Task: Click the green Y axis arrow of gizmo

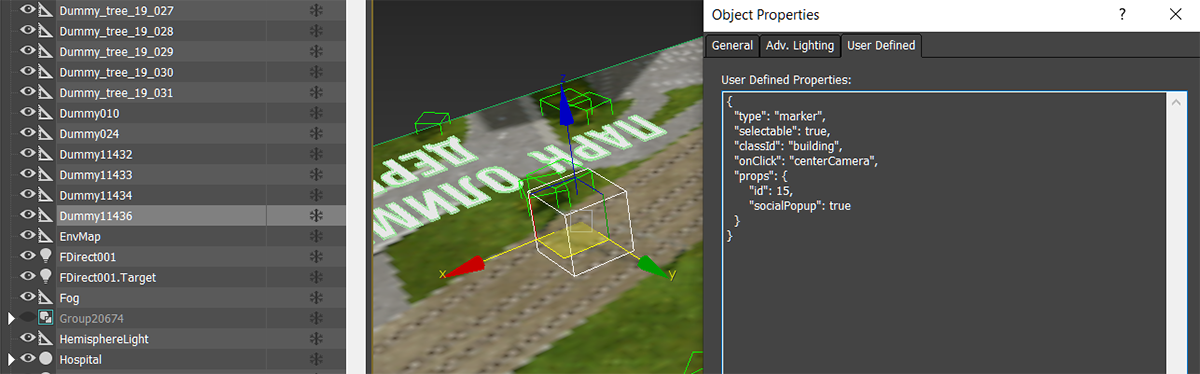Action: (653, 266)
